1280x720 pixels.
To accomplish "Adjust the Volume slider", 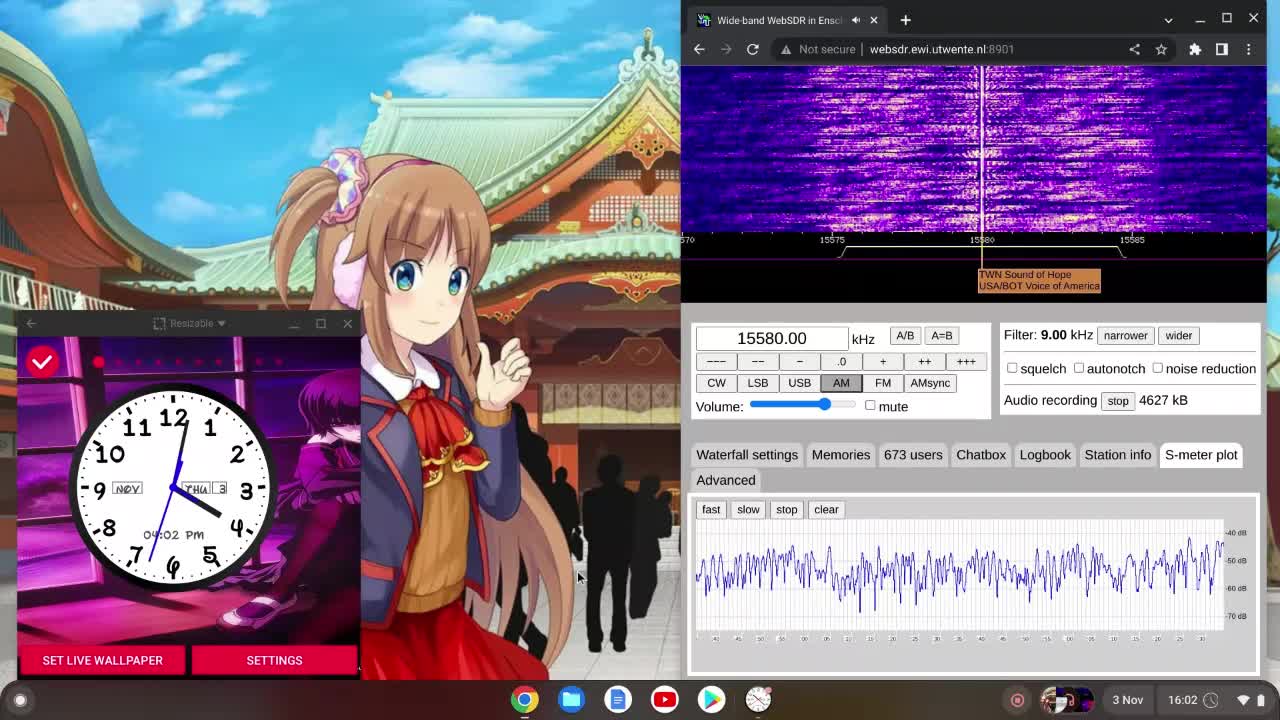I will [x=803, y=405].
